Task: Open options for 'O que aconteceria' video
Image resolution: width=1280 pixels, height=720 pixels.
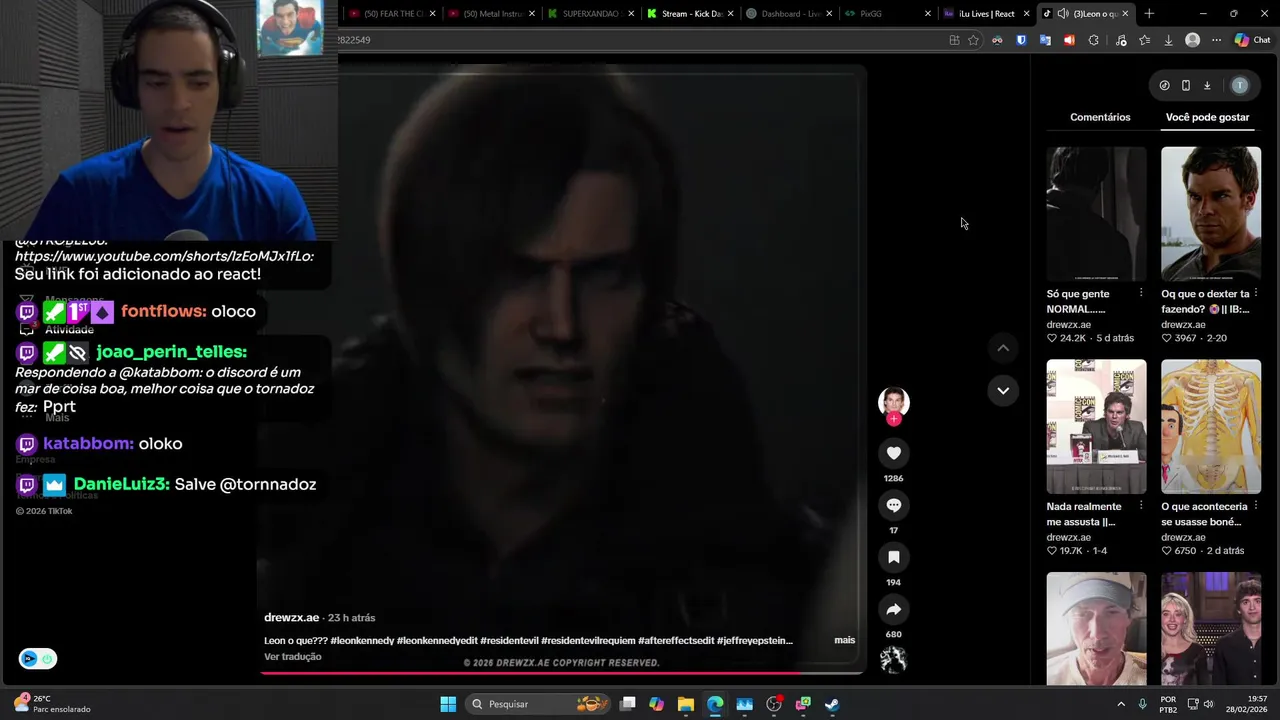Action: coord(1256,506)
